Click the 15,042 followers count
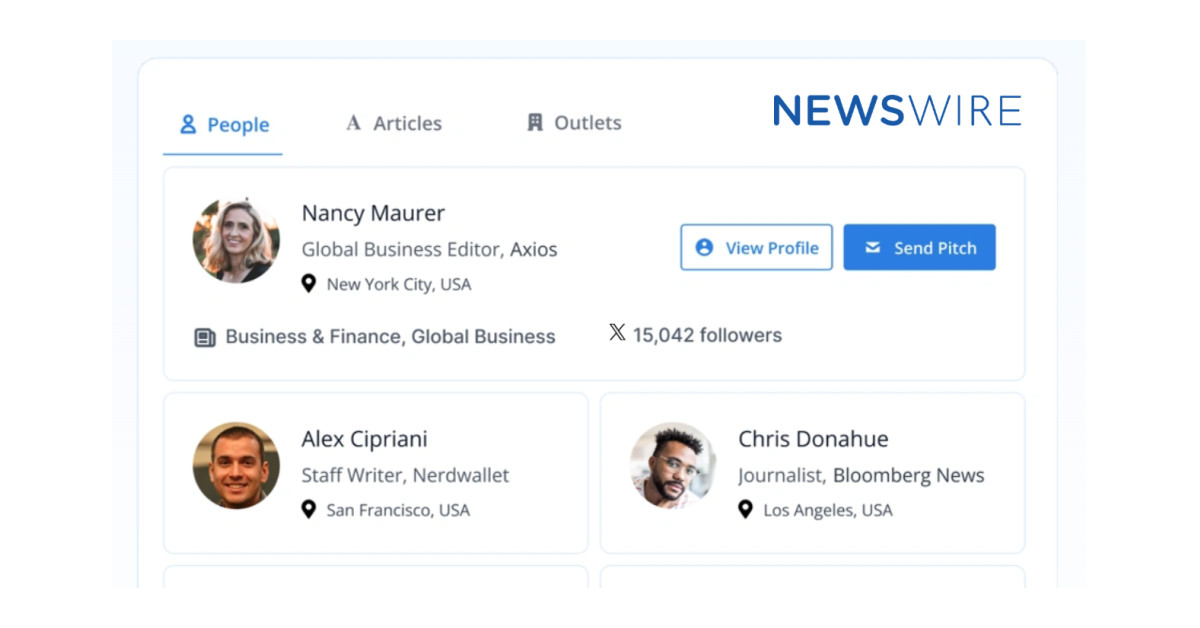The image size is (1200, 628). pos(709,335)
